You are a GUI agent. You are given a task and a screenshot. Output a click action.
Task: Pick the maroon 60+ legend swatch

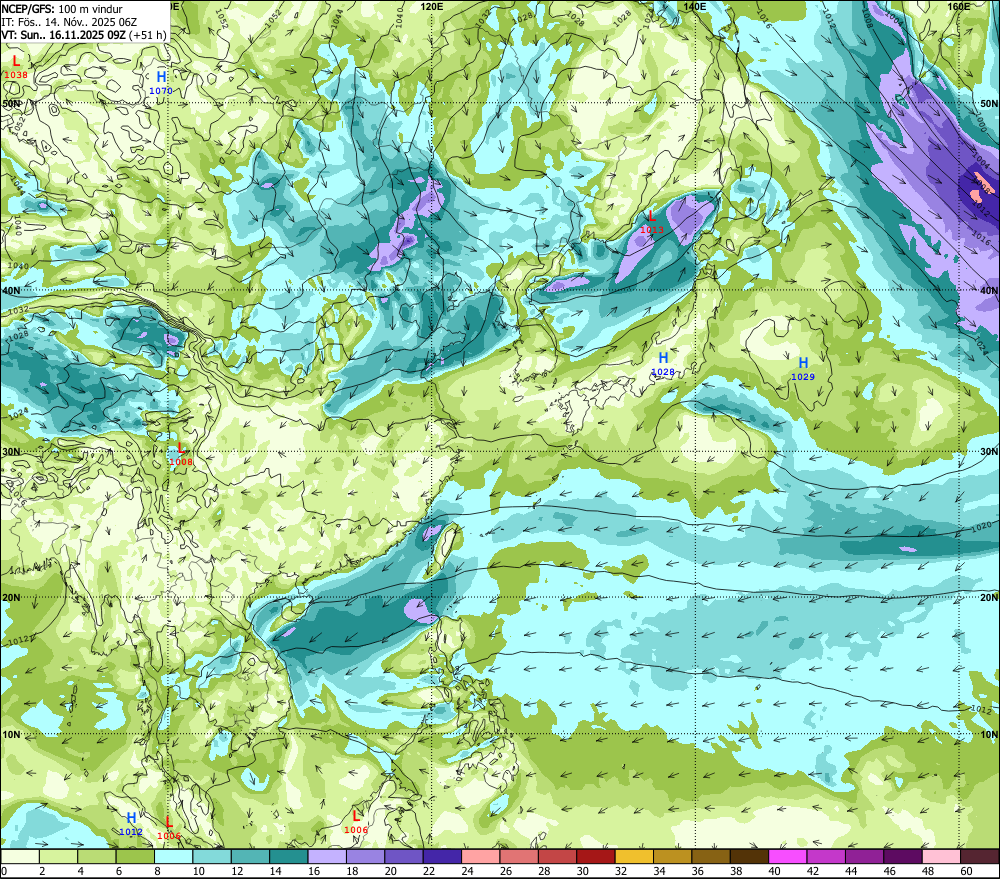[980, 856]
